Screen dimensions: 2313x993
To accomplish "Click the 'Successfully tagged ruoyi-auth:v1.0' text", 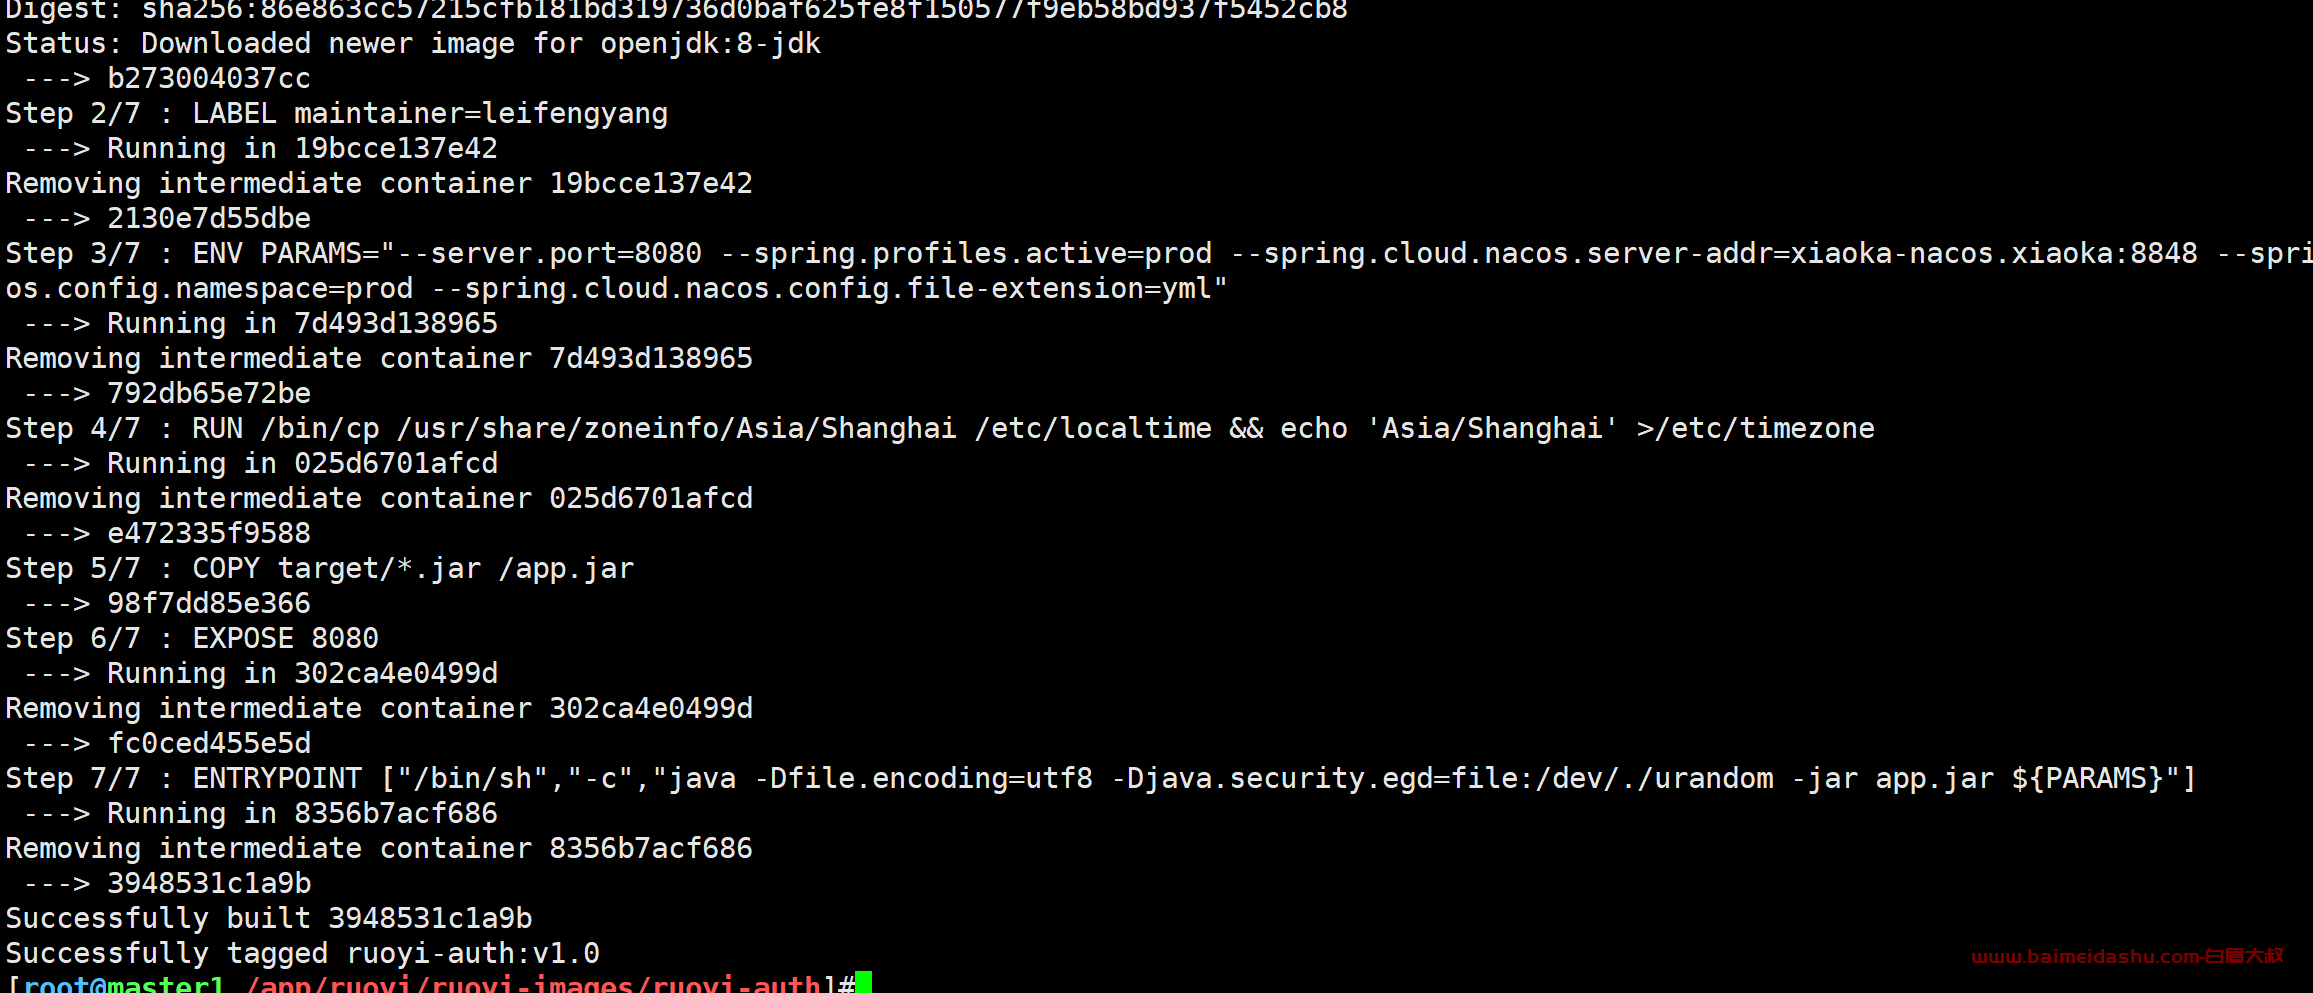I will (303, 953).
